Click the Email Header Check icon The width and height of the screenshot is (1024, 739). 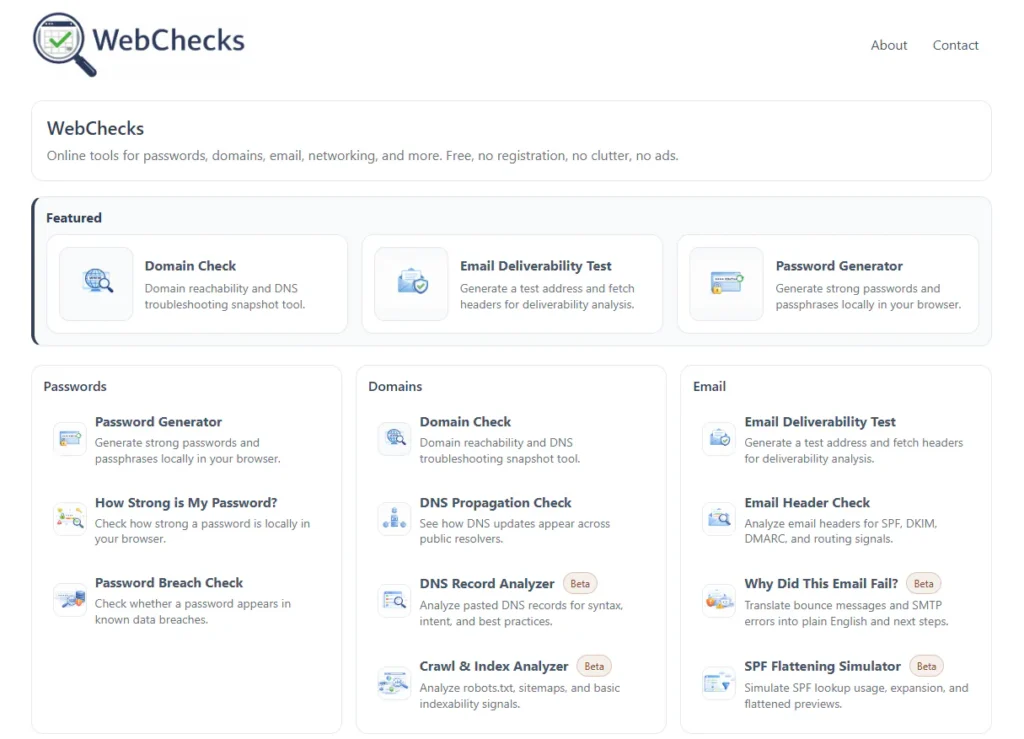click(x=718, y=519)
